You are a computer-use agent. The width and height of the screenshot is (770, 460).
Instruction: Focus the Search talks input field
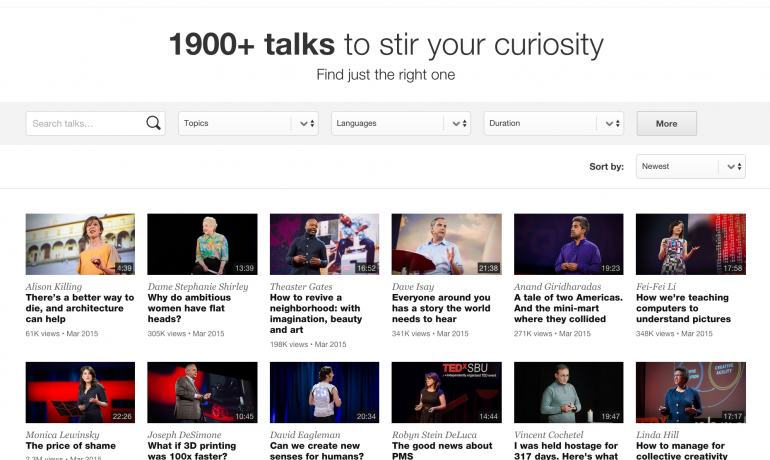(95, 123)
